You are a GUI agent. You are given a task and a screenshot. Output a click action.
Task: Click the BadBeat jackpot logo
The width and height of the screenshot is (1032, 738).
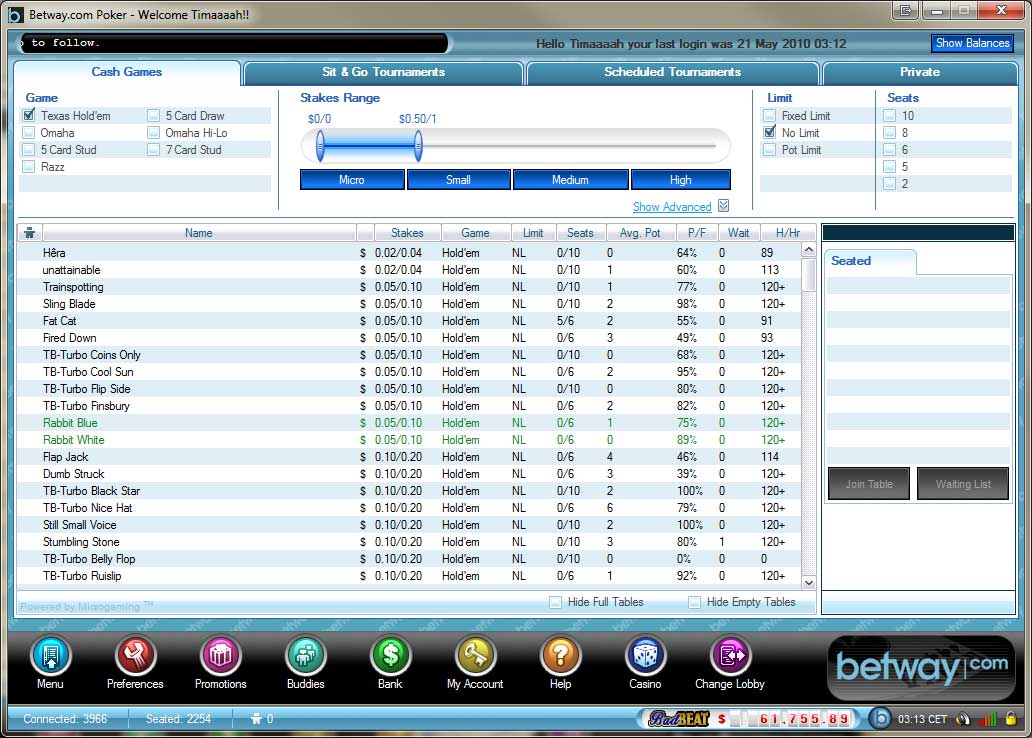point(679,719)
